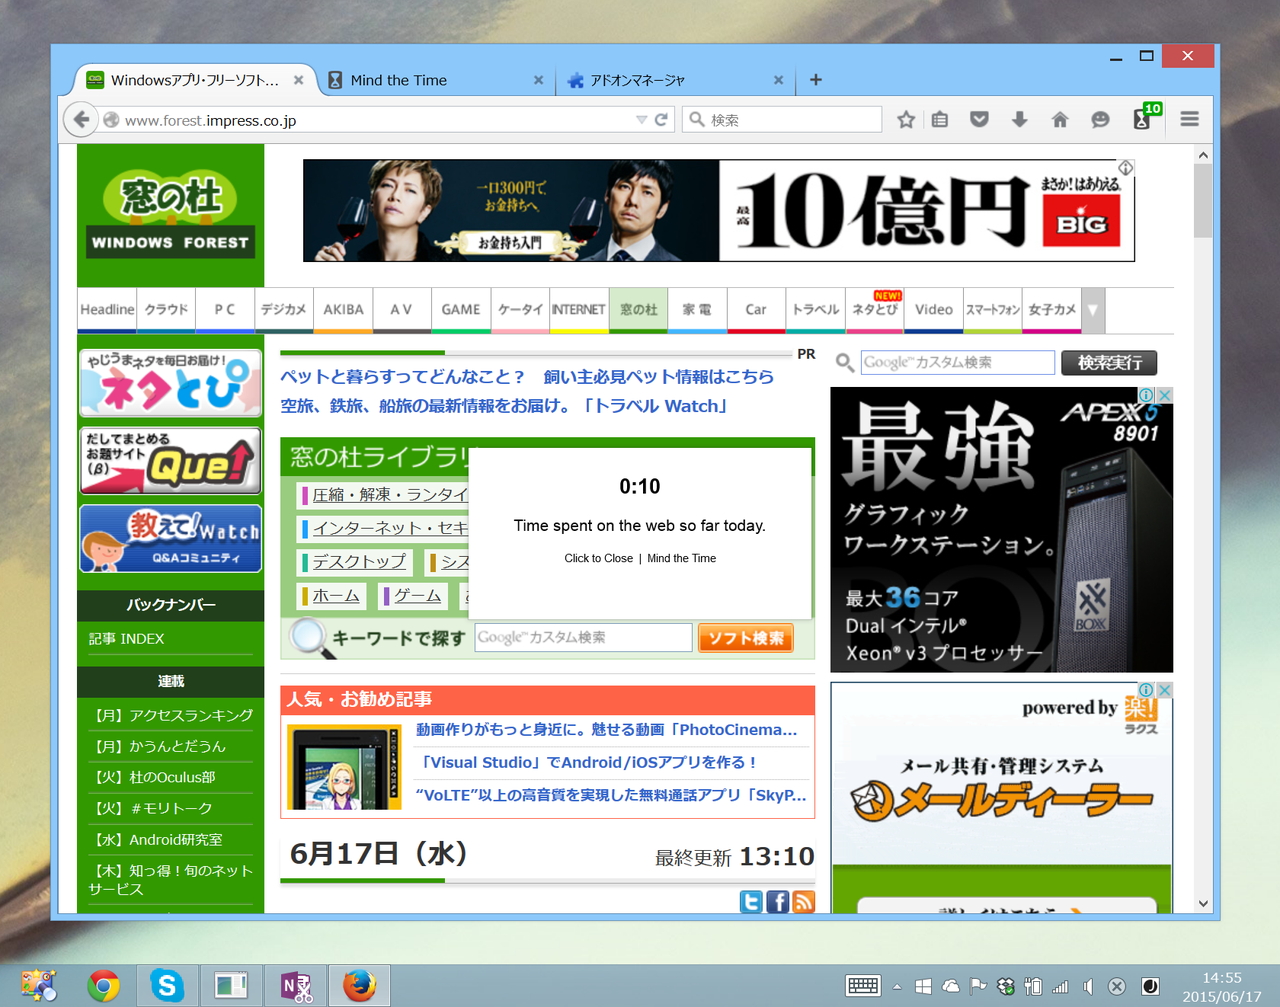Click the page's vertical scrollbar thumb
Viewport: 1280px width, 1007px height.
1203,201
